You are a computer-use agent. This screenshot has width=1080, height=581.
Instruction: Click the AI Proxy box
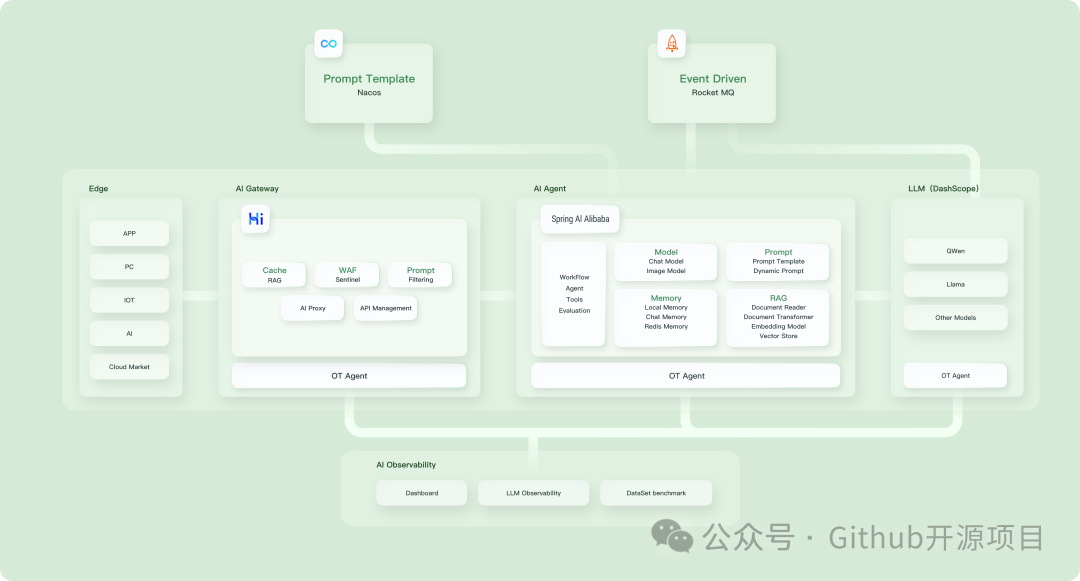click(x=313, y=308)
